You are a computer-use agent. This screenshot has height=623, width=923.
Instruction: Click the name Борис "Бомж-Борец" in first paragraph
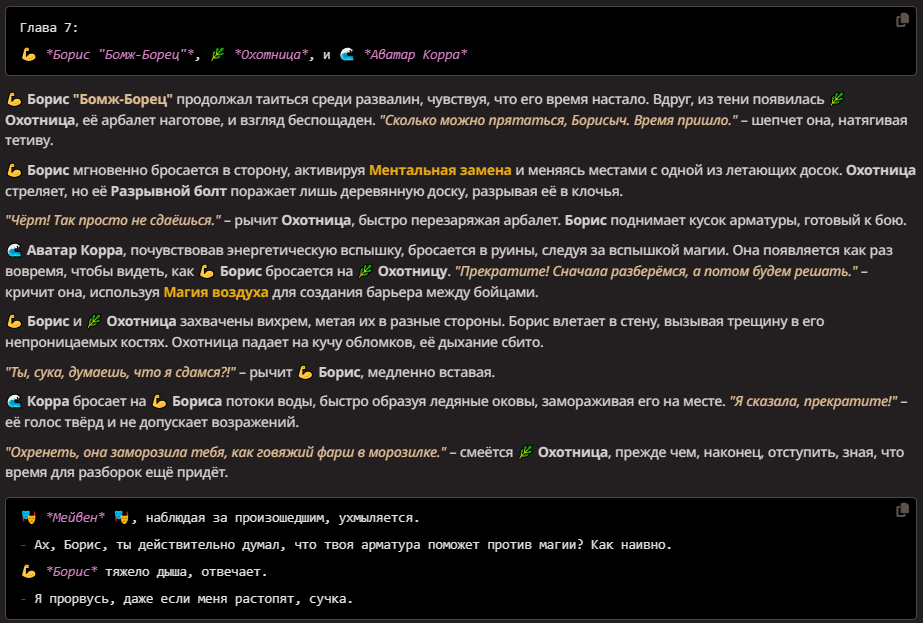[x=99, y=100]
